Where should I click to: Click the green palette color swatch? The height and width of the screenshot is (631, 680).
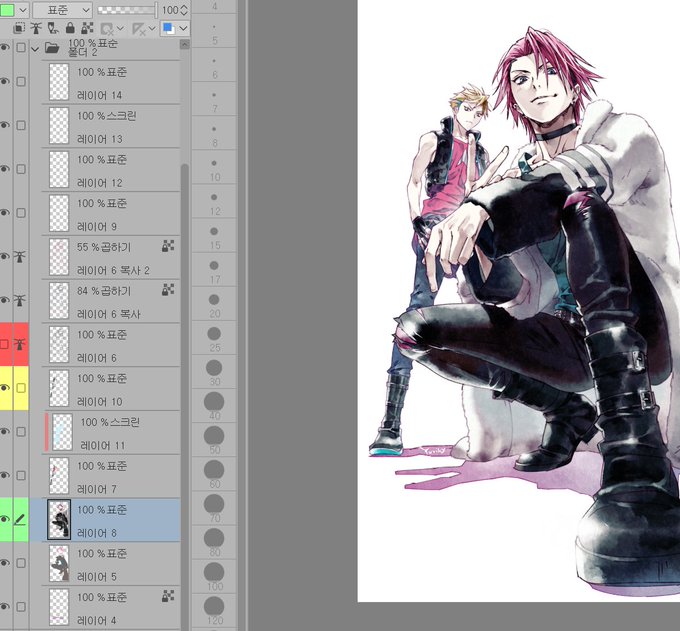[7, 10]
